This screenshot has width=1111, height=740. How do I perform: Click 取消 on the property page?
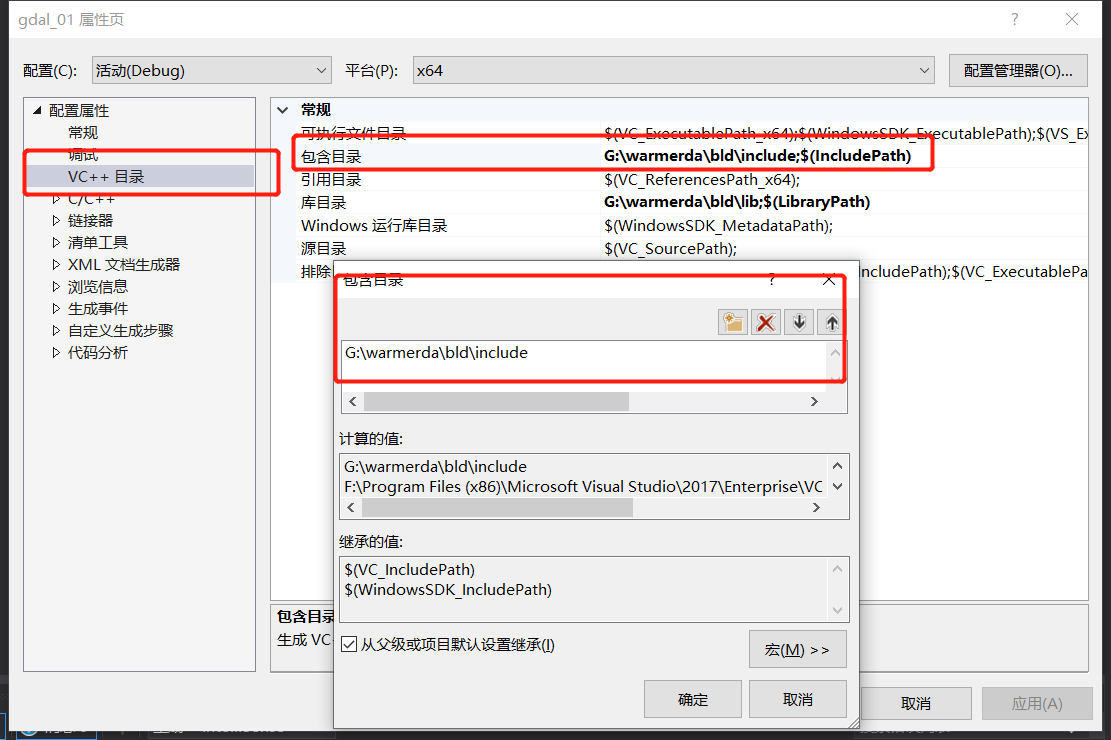point(915,703)
